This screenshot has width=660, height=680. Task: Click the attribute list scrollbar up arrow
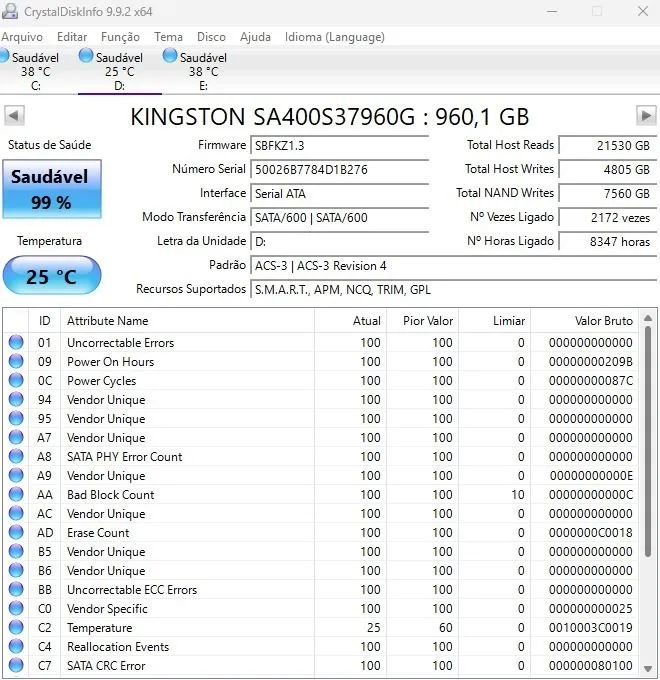(648, 319)
